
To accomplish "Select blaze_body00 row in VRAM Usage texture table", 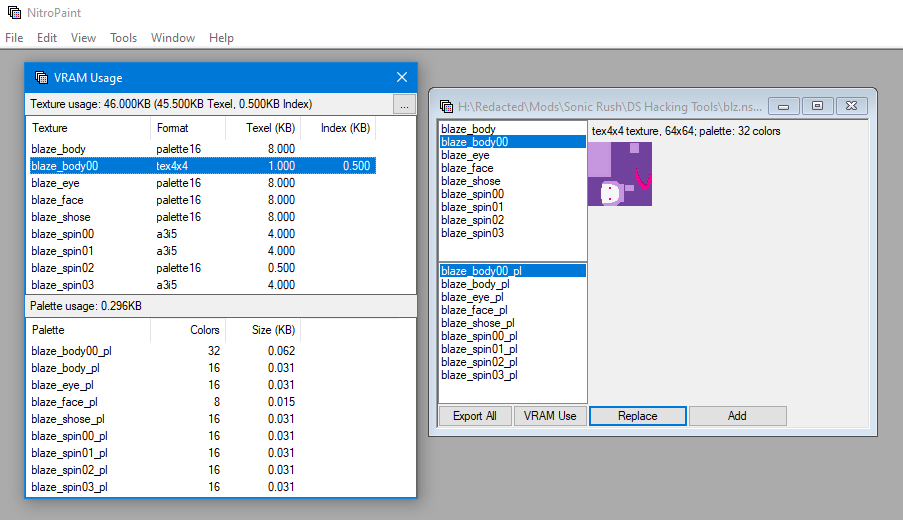I will 203,166.
